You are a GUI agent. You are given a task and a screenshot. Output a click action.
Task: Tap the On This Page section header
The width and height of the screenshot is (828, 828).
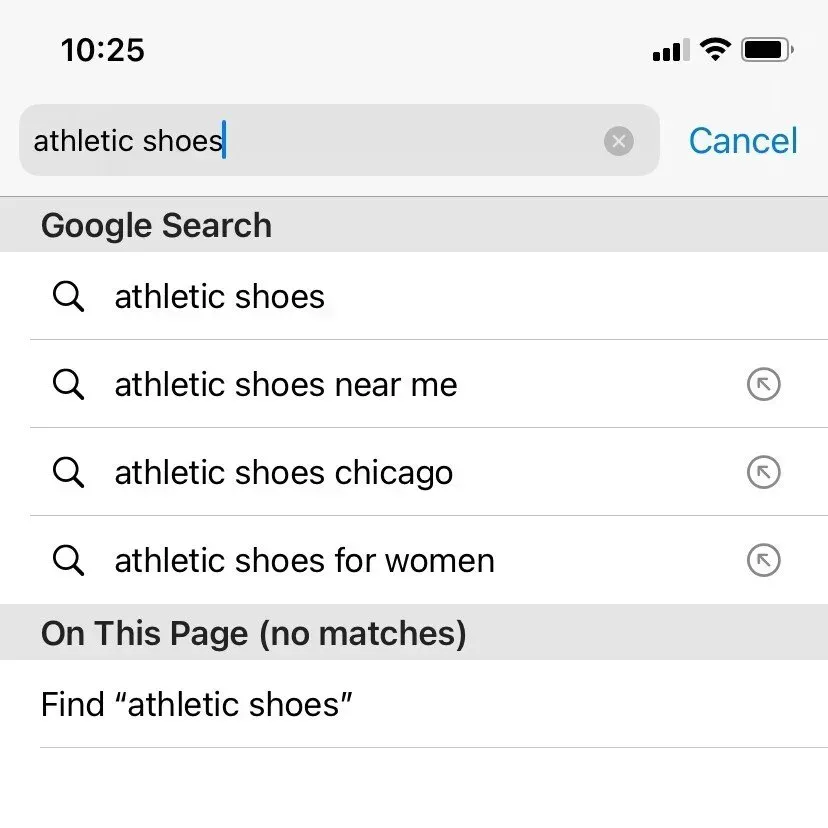click(253, 633)
